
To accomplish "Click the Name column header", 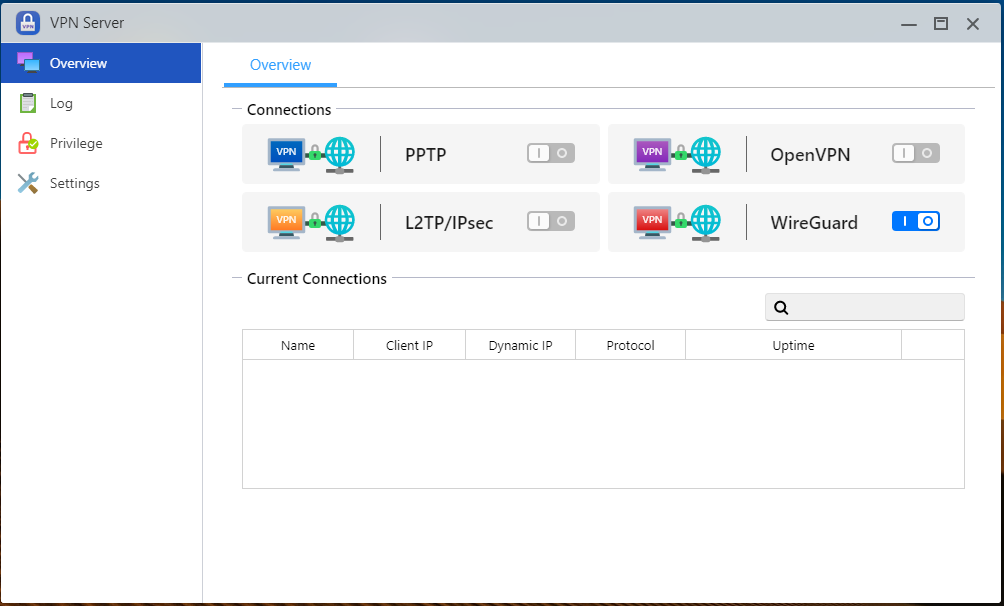I will tap(298, 345).
